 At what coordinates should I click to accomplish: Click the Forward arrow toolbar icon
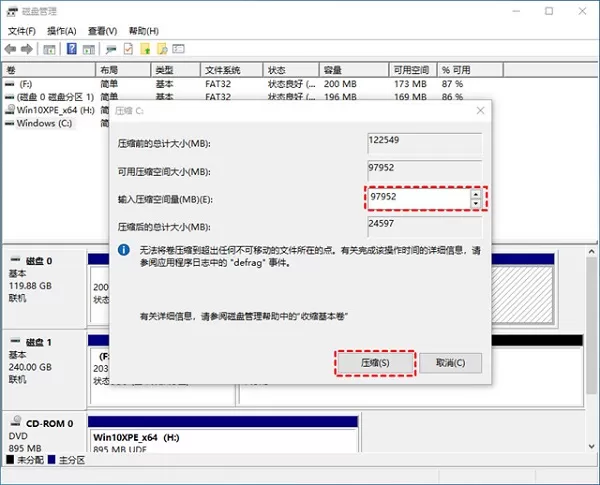(x=27, y=49)
